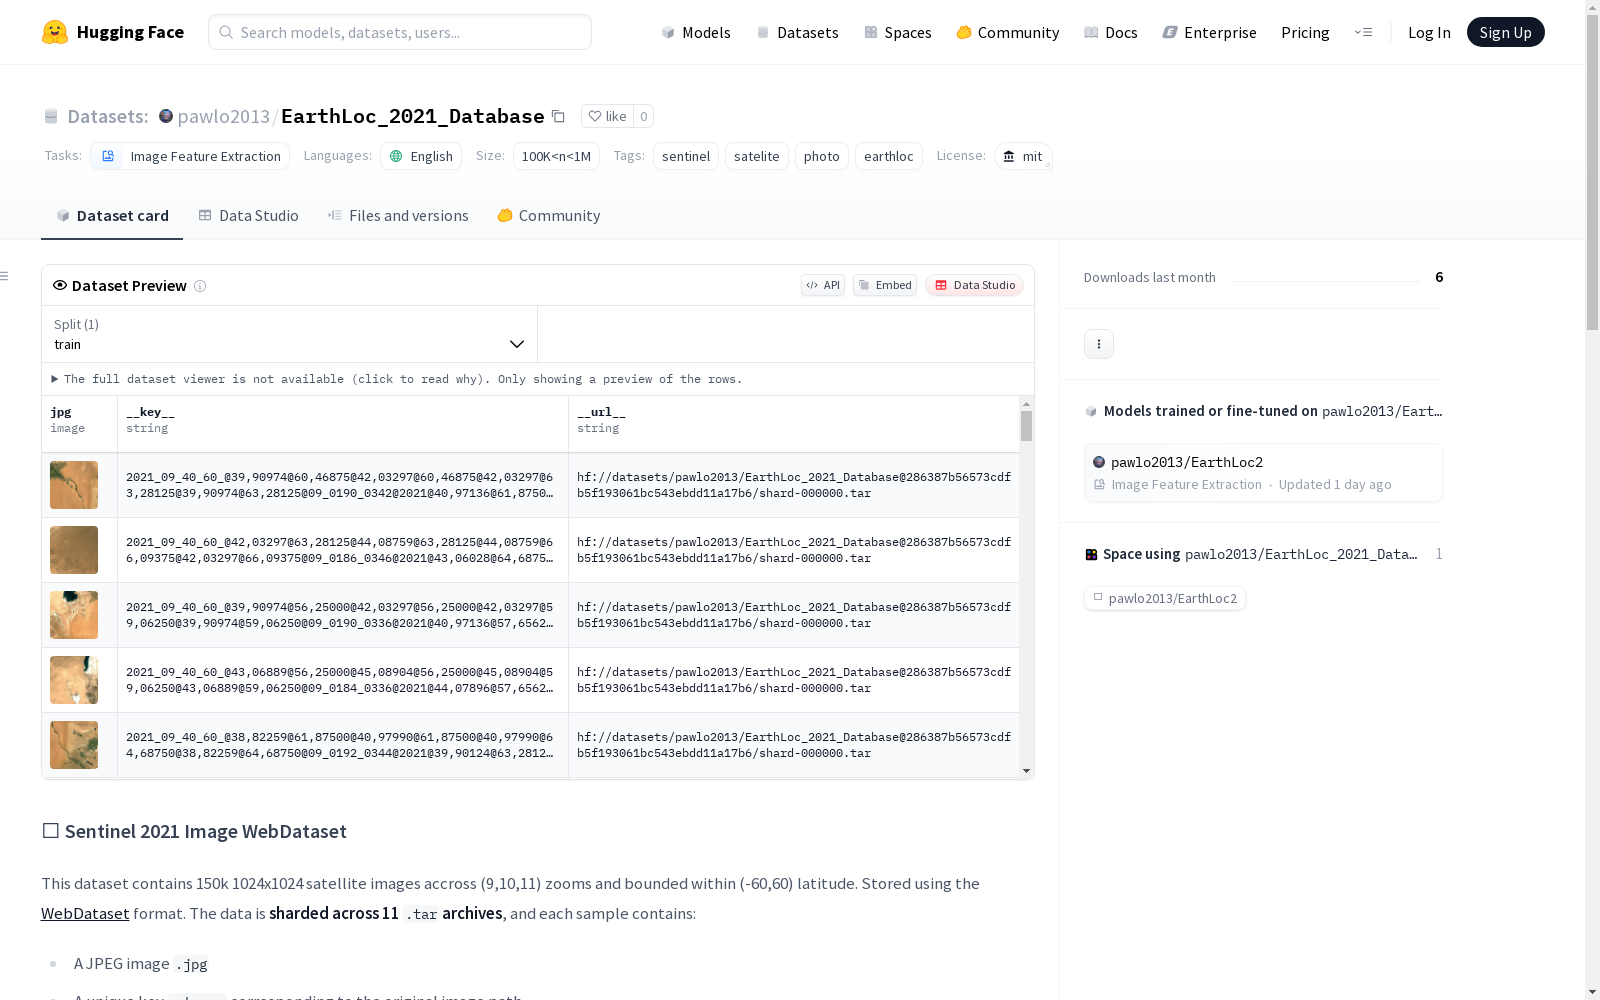The width and height of the screenshot is (1600, 1000).
Task: Click the Sign Up button
Action: [1506, 32]
